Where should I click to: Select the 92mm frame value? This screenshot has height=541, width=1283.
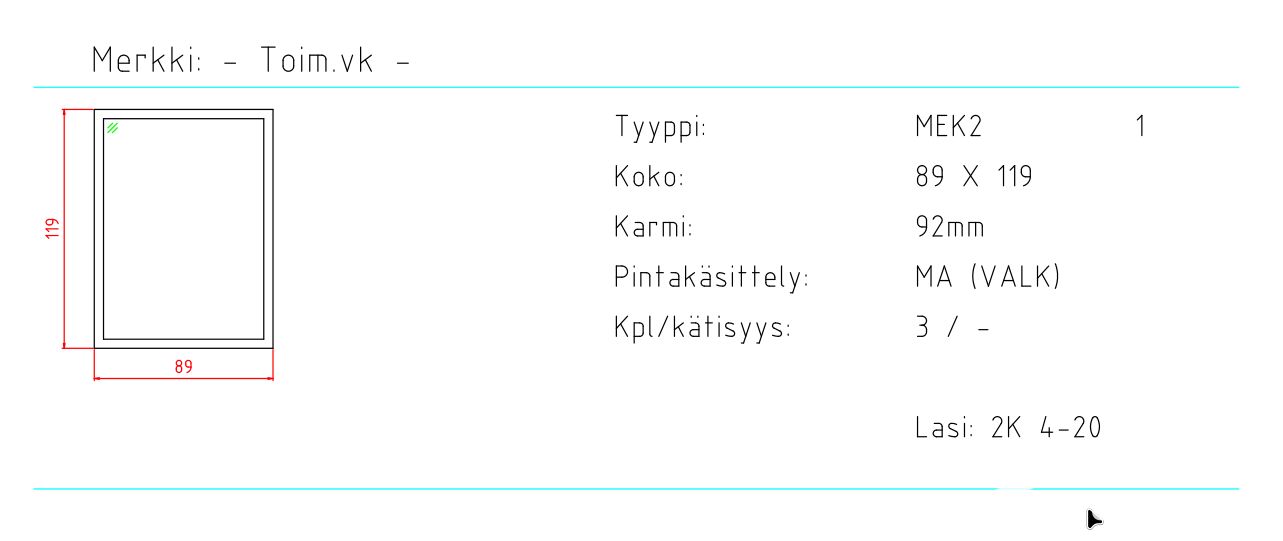click(949, 228)
